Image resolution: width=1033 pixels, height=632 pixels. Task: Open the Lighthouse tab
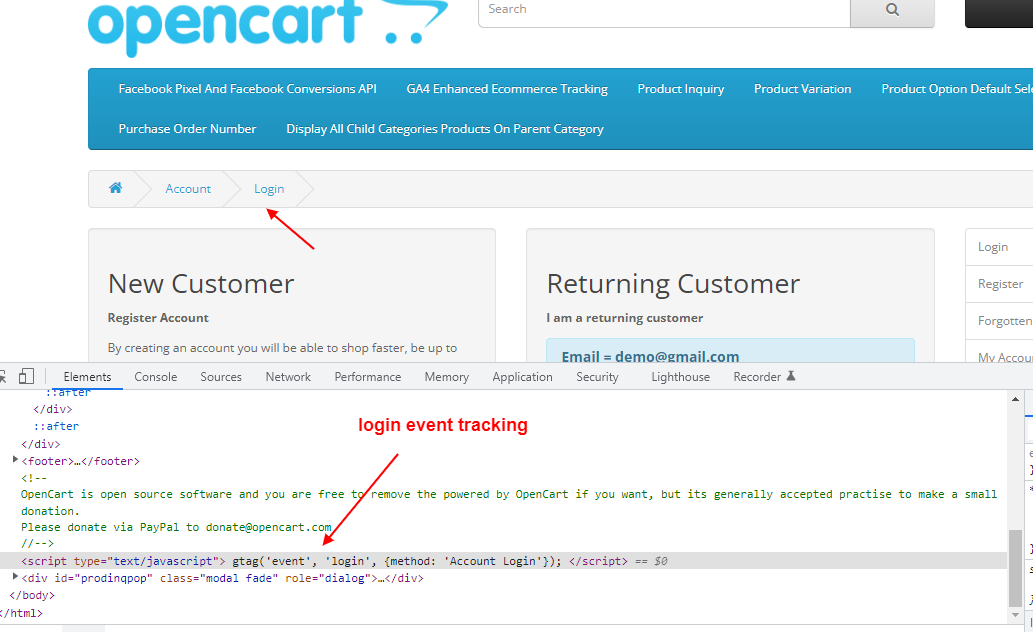pyautogui.click(x=681, y=376)
